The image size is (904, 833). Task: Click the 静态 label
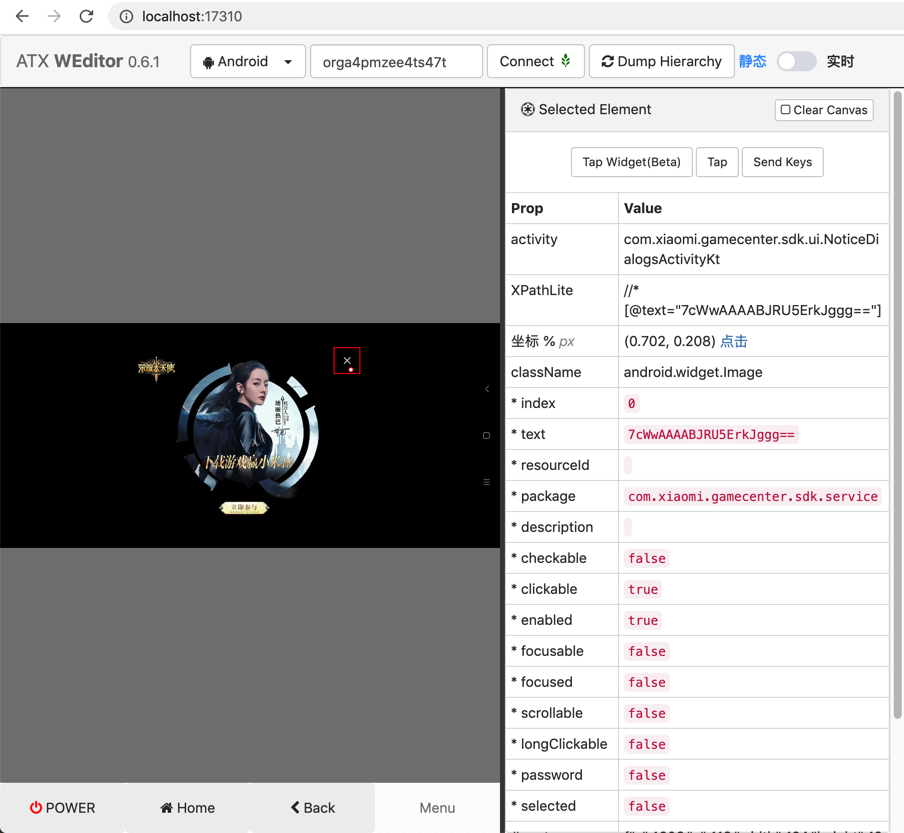coord(752,61)
